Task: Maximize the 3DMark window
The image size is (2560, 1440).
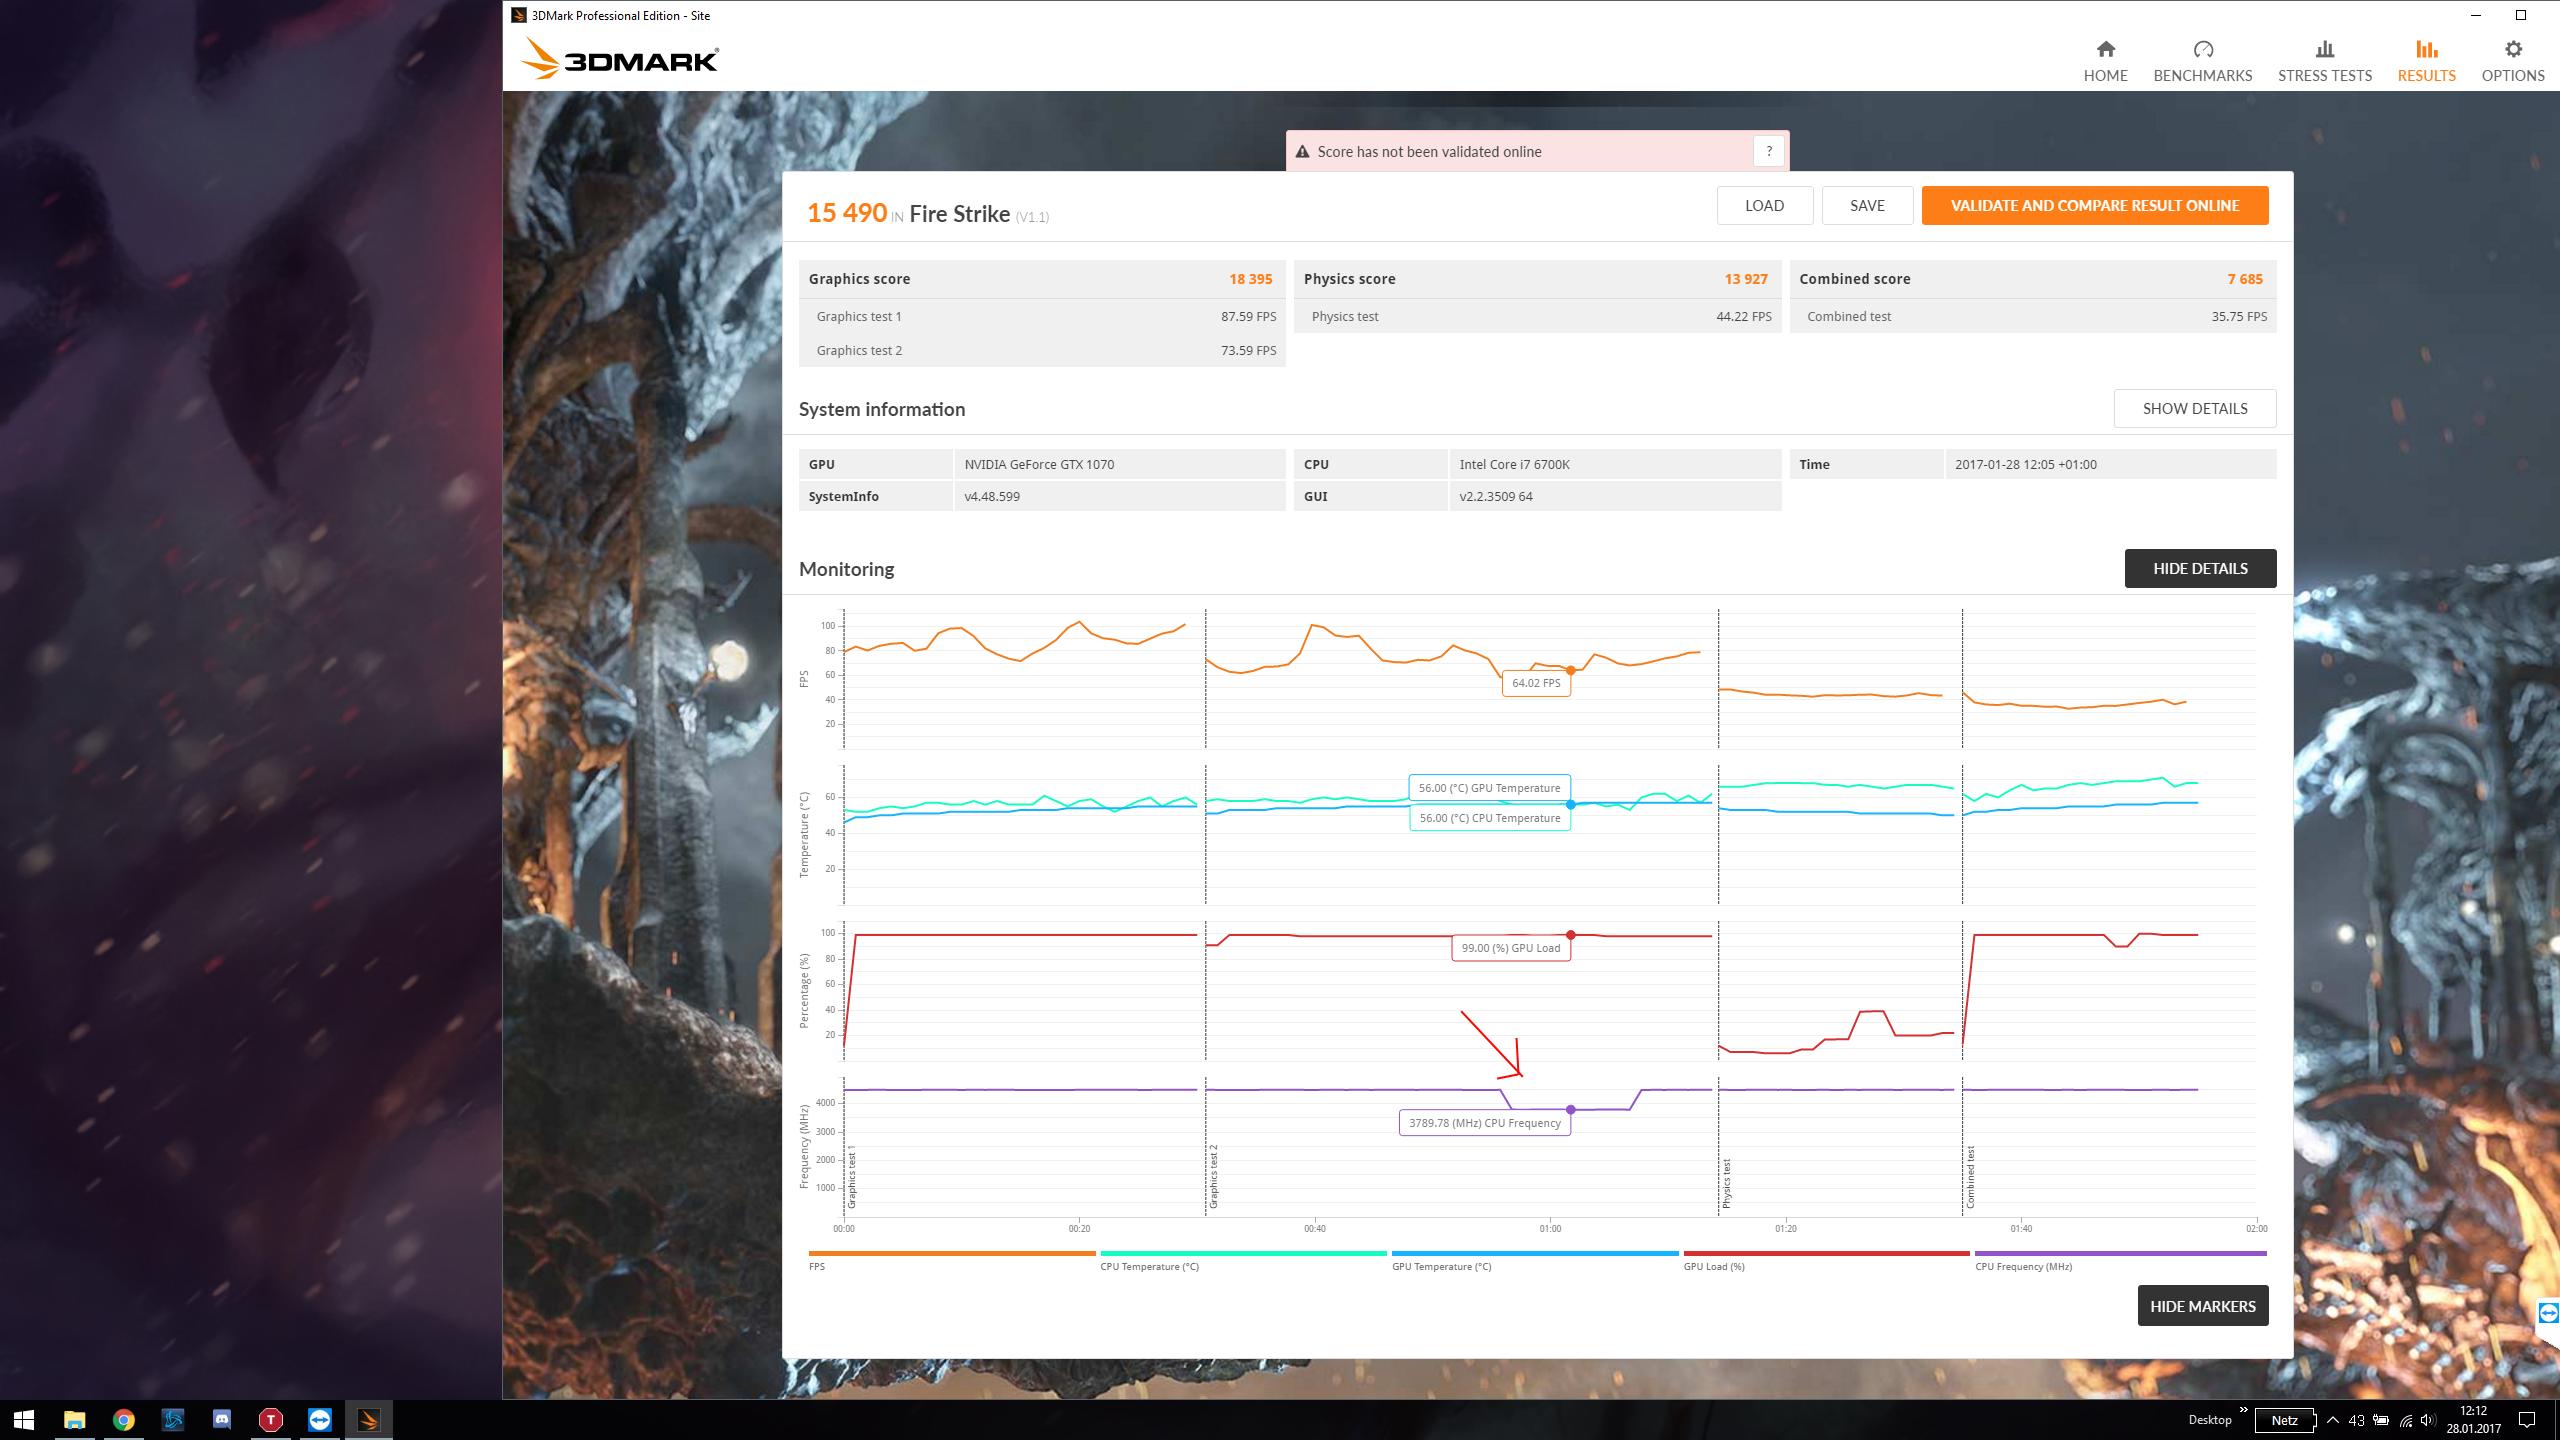Action: [x=2521, y=15]
